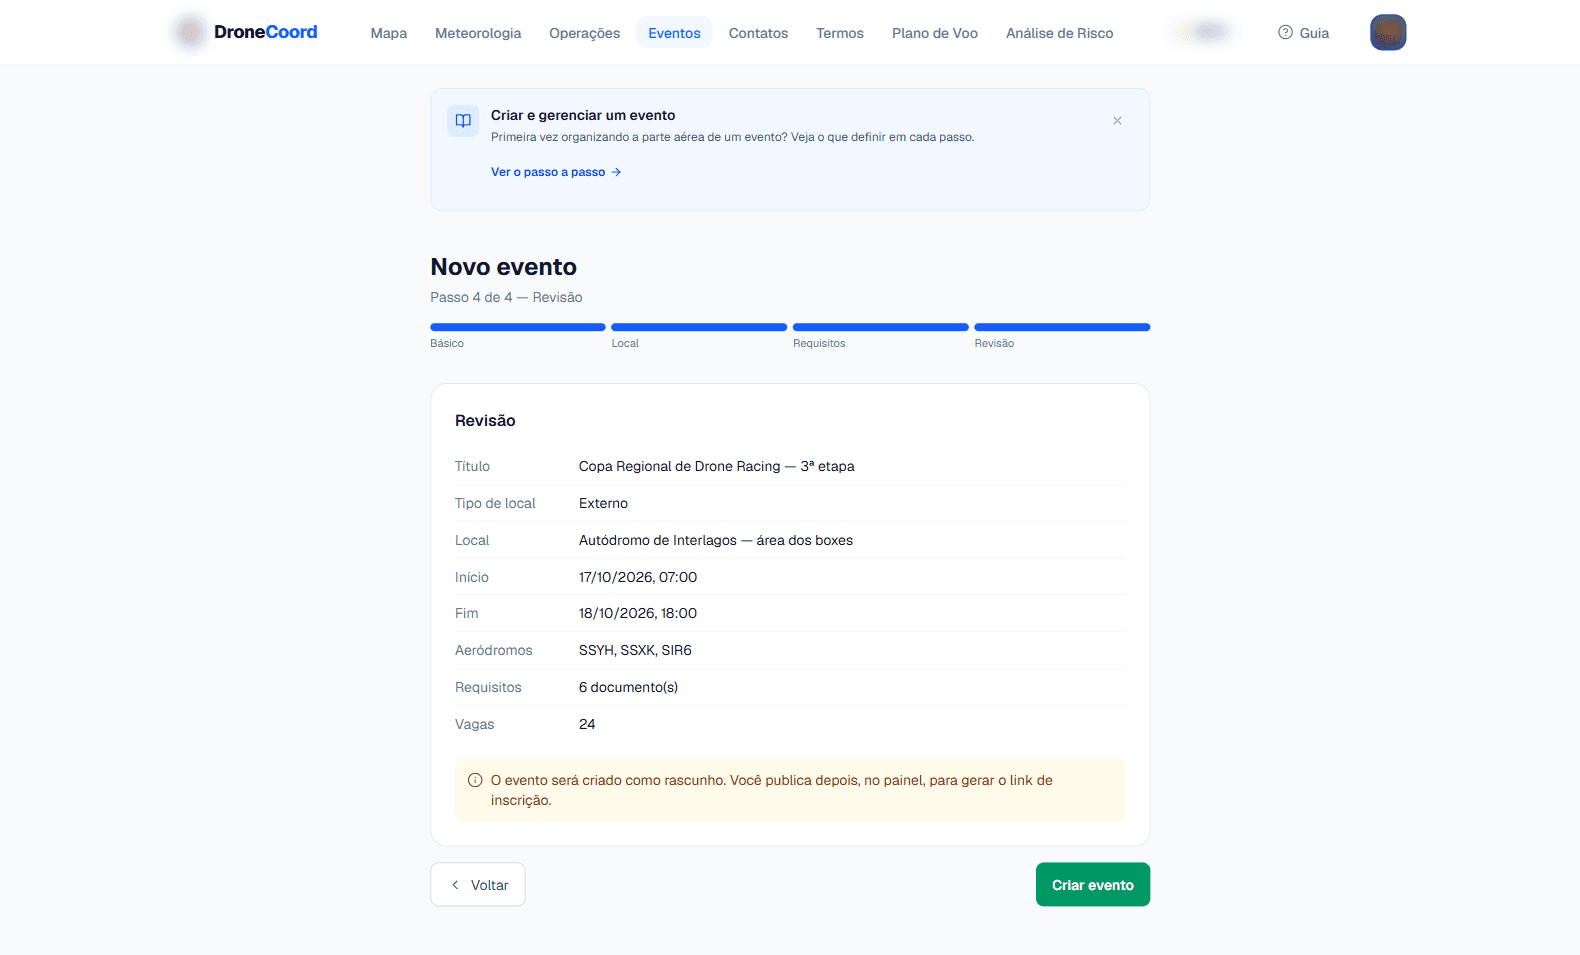The width and height of the screenshot is (1580, 955).
Task: Select the Eventos nav tab
Action: click(674, 33)
